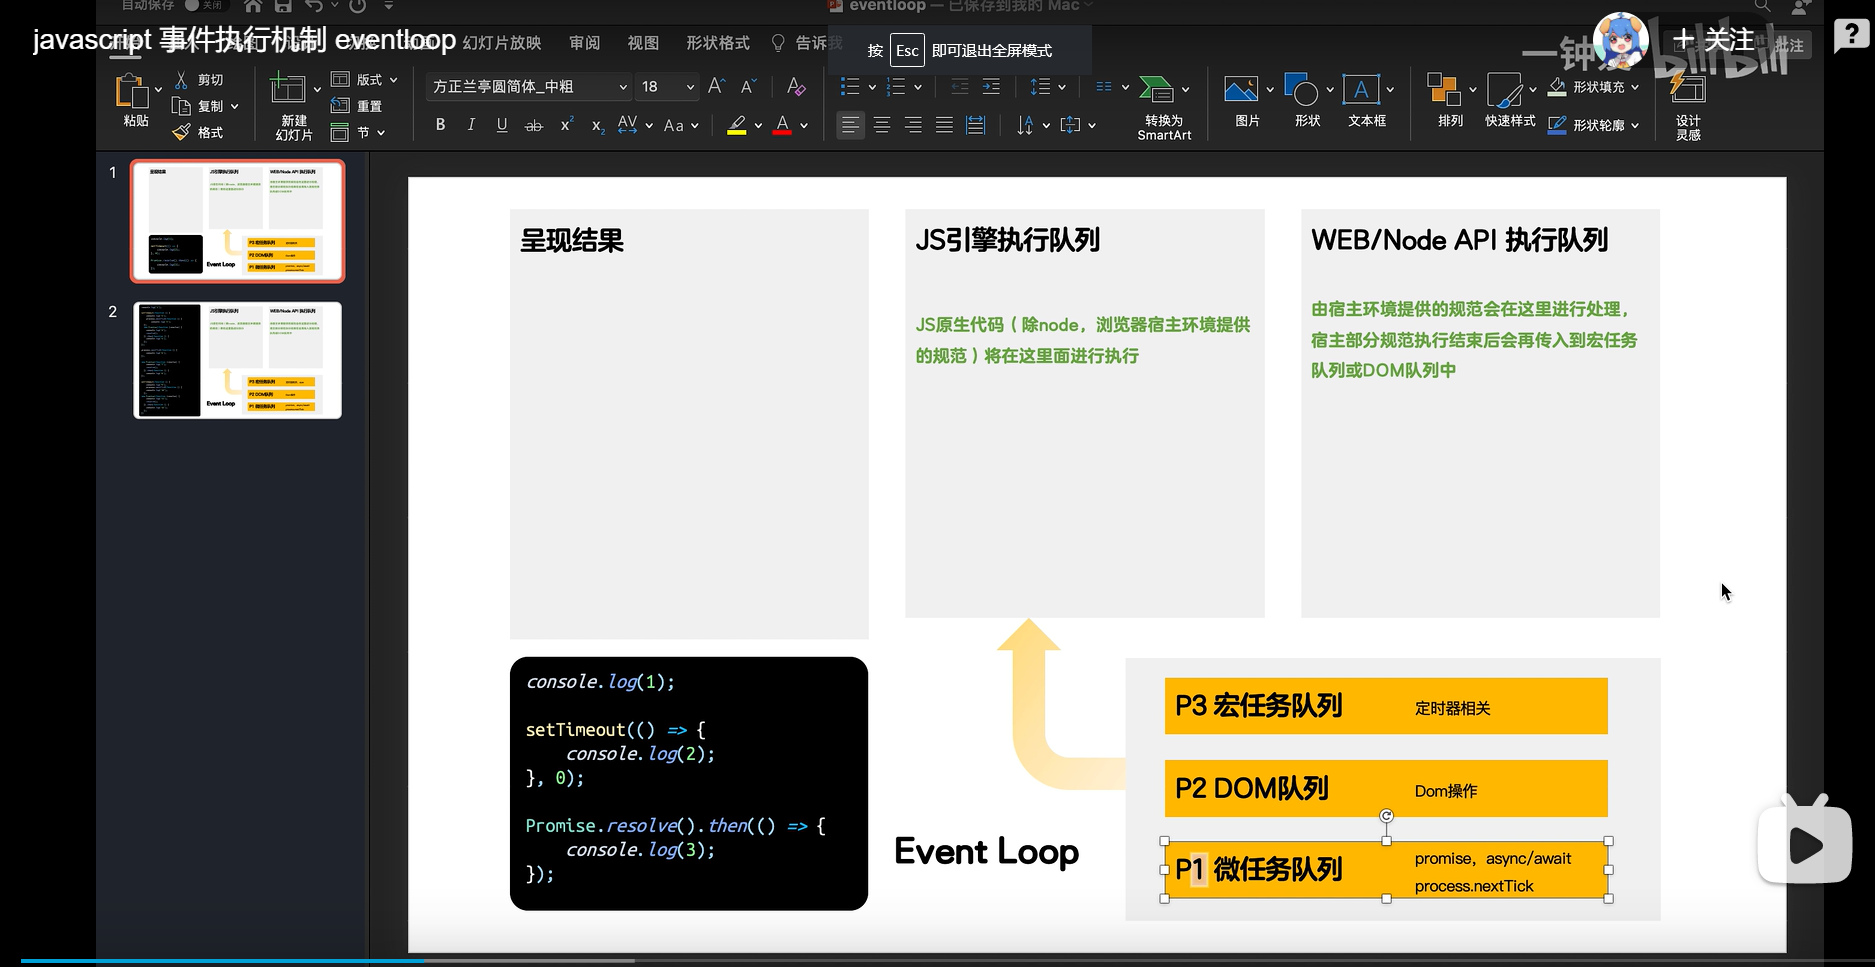Viewport: 1875px width, 967px height.
Task: Click the scissors Cut icon
Action: click(x=182, y=80)
